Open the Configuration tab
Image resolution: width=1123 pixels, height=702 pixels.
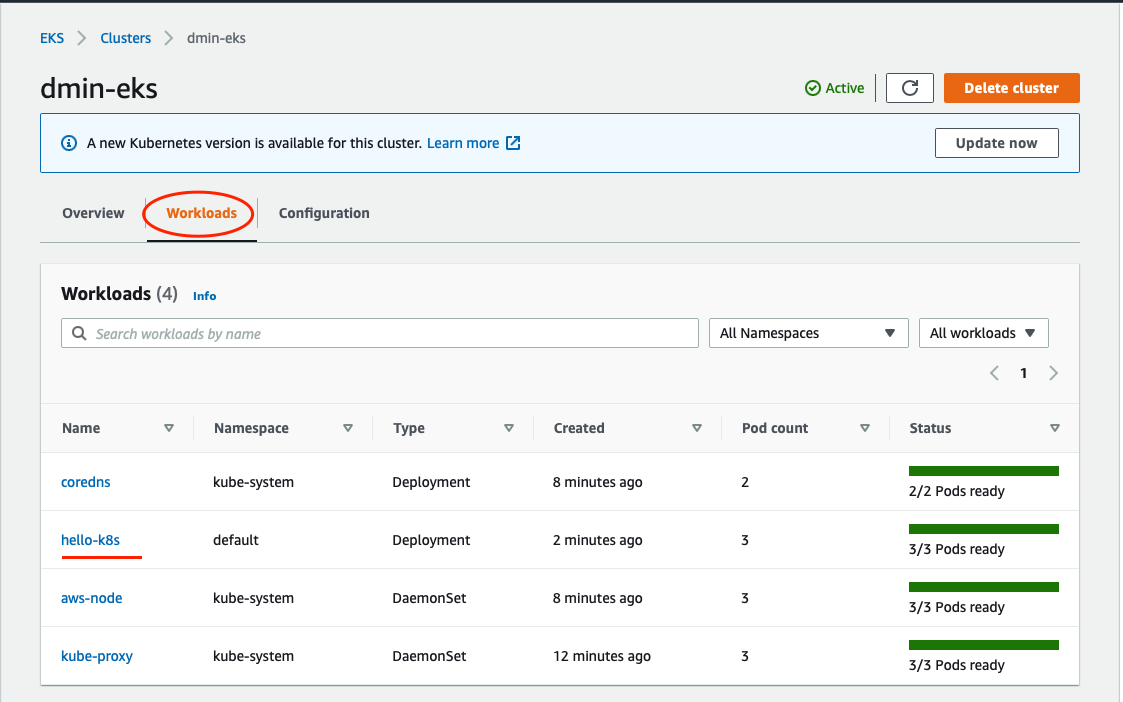coord(324,213)
